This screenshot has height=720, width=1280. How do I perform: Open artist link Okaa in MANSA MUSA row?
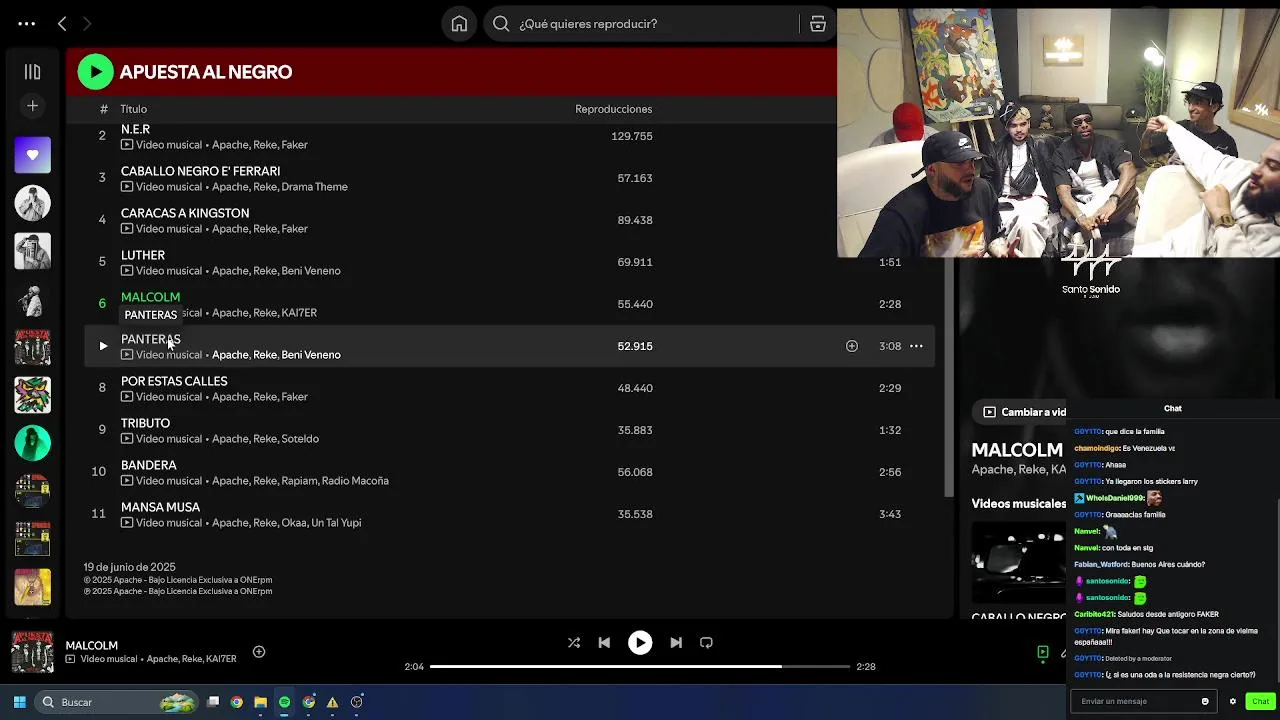pyautogui.click(x=293, y=523)
